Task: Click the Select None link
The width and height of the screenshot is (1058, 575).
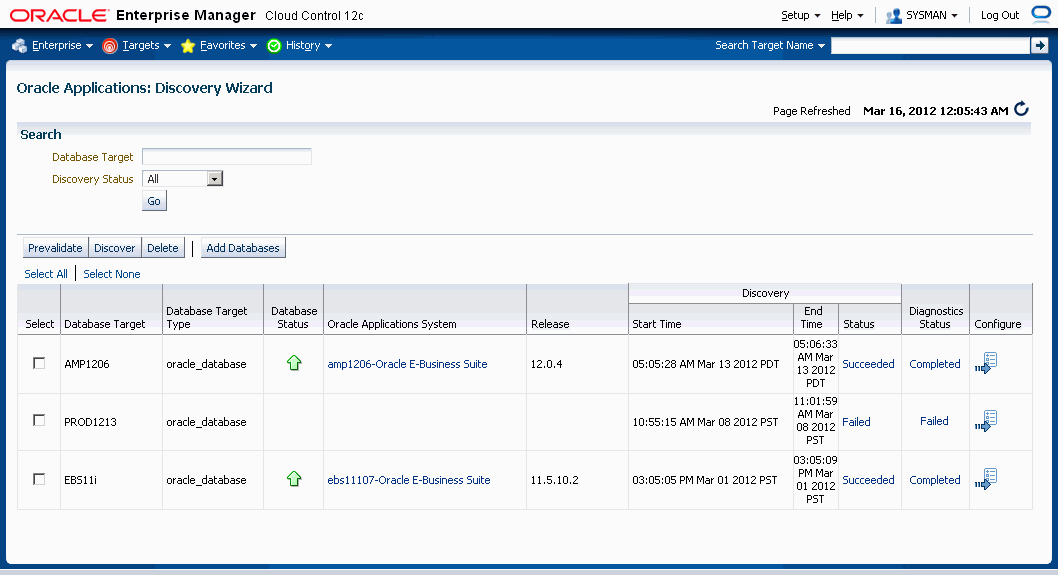Action: pyautogui.click(x=112, y=274)
